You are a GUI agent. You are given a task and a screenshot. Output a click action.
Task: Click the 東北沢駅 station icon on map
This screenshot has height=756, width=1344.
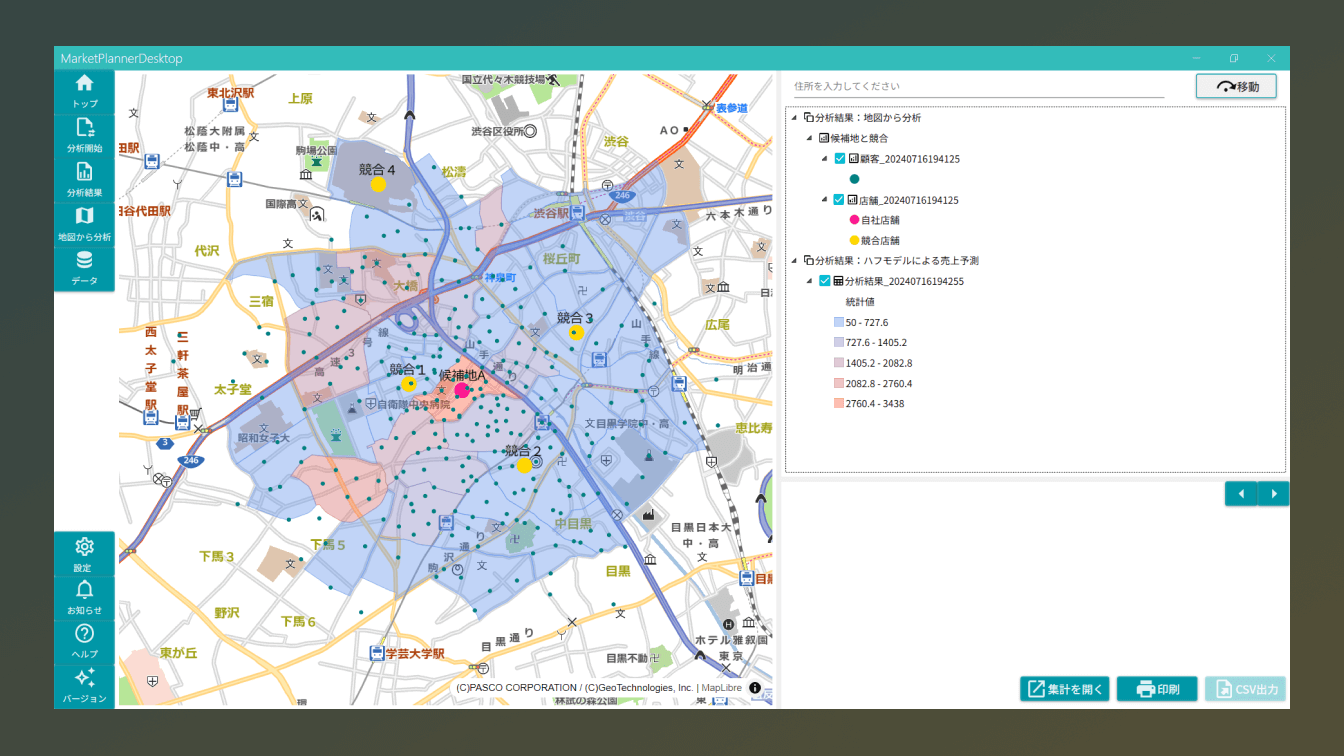[231, 105]
